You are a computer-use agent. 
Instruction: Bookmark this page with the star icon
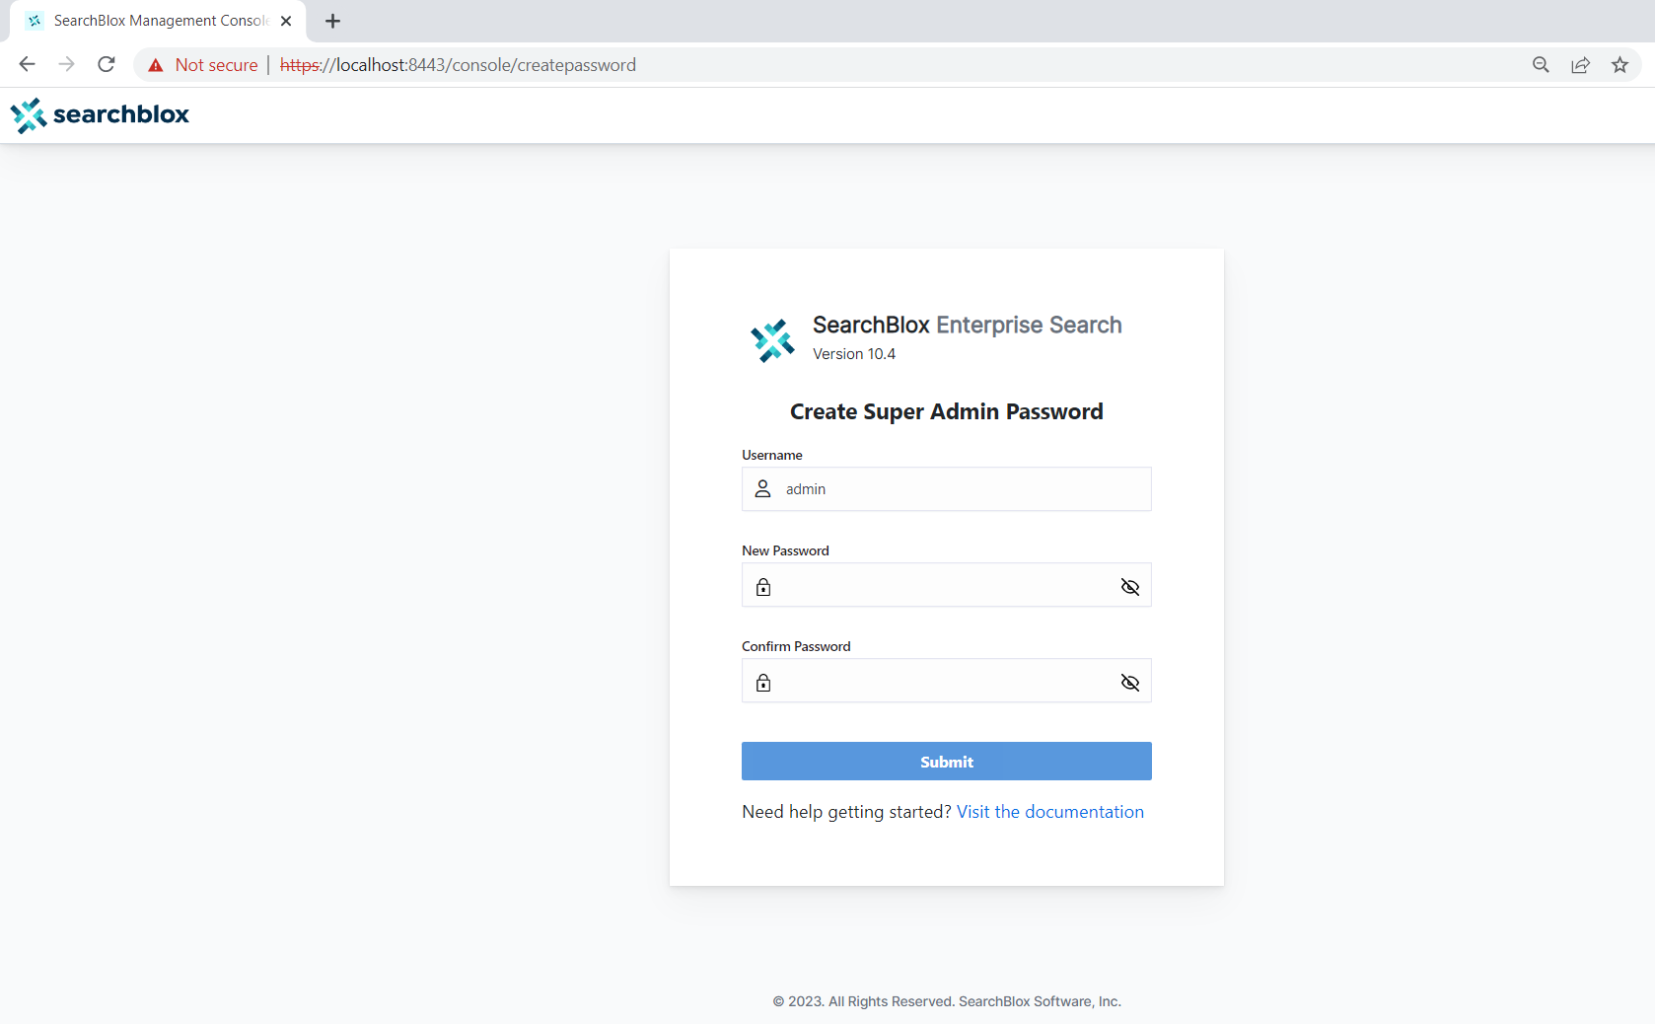point(1620,65)
